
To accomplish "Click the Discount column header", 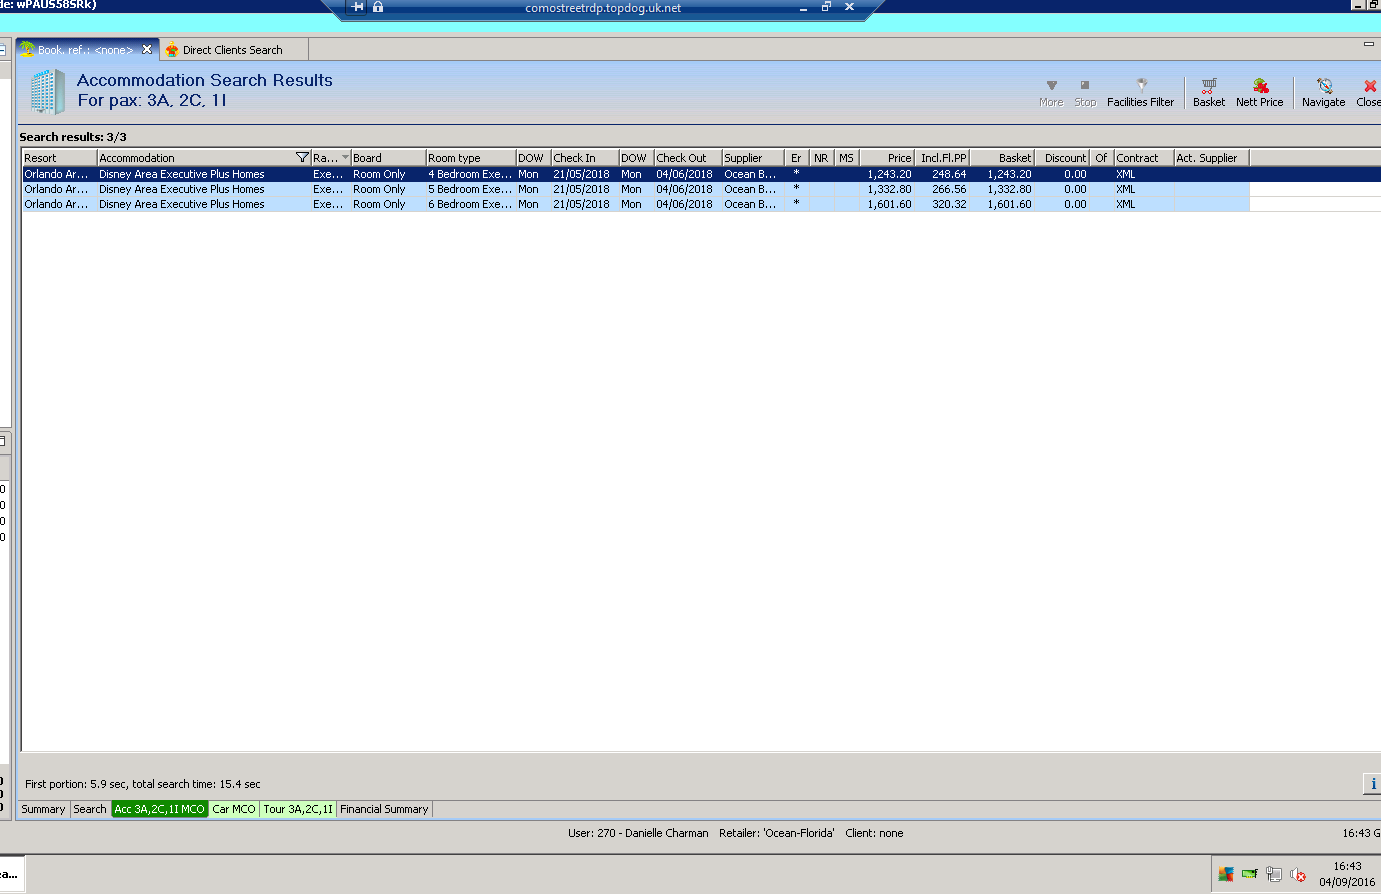I will (1062, 158).
